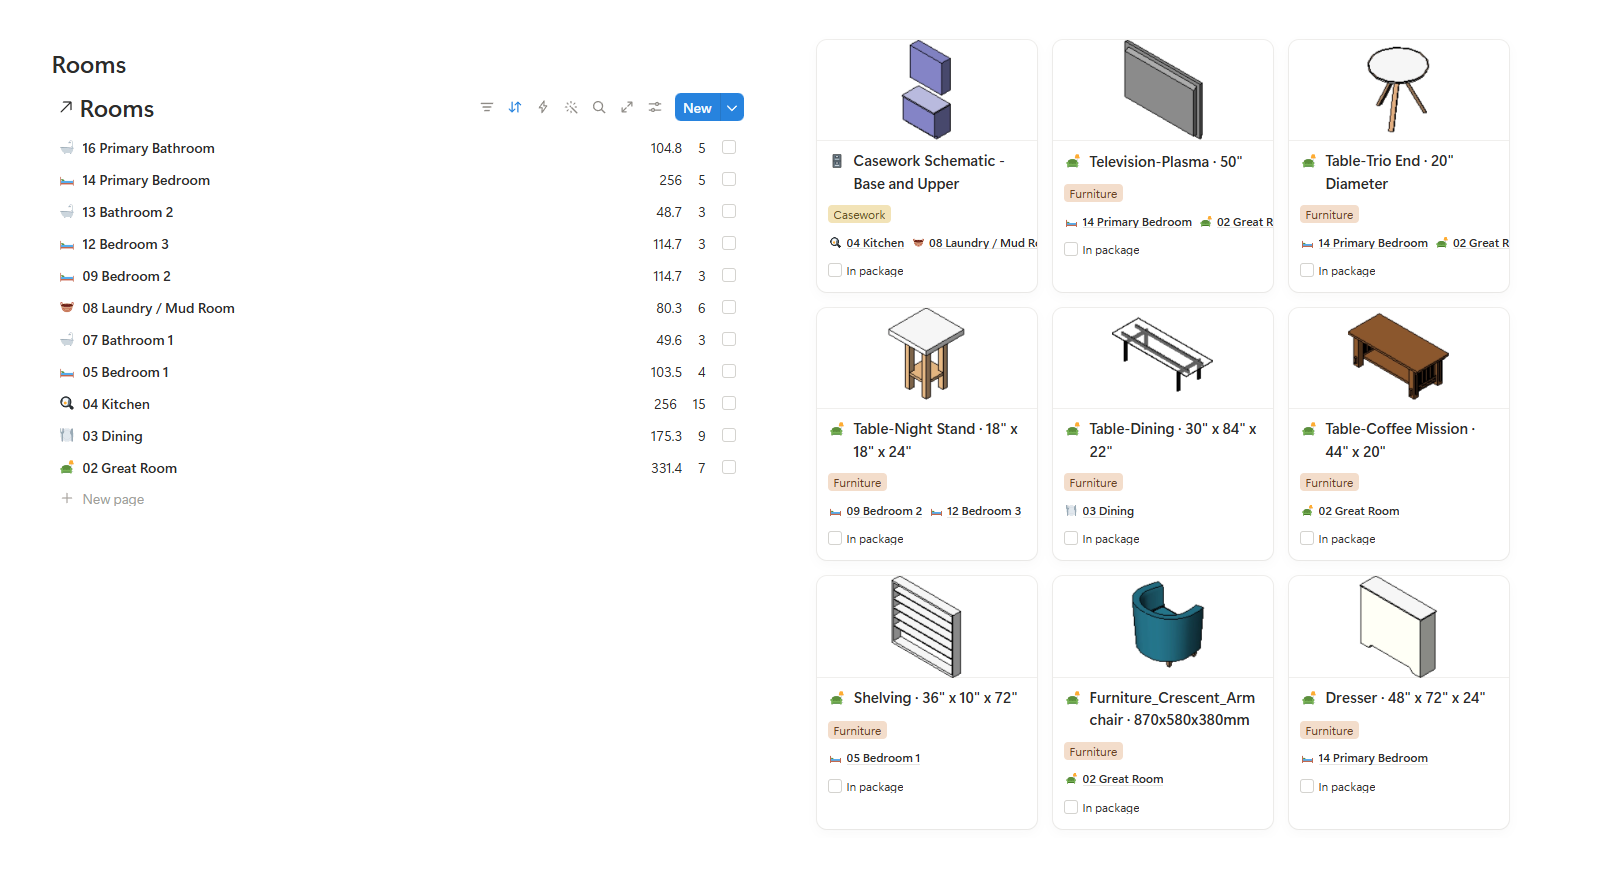
Task: Tick the checkbox for 04 Kitchen row
Action: [x=729, y=403]
